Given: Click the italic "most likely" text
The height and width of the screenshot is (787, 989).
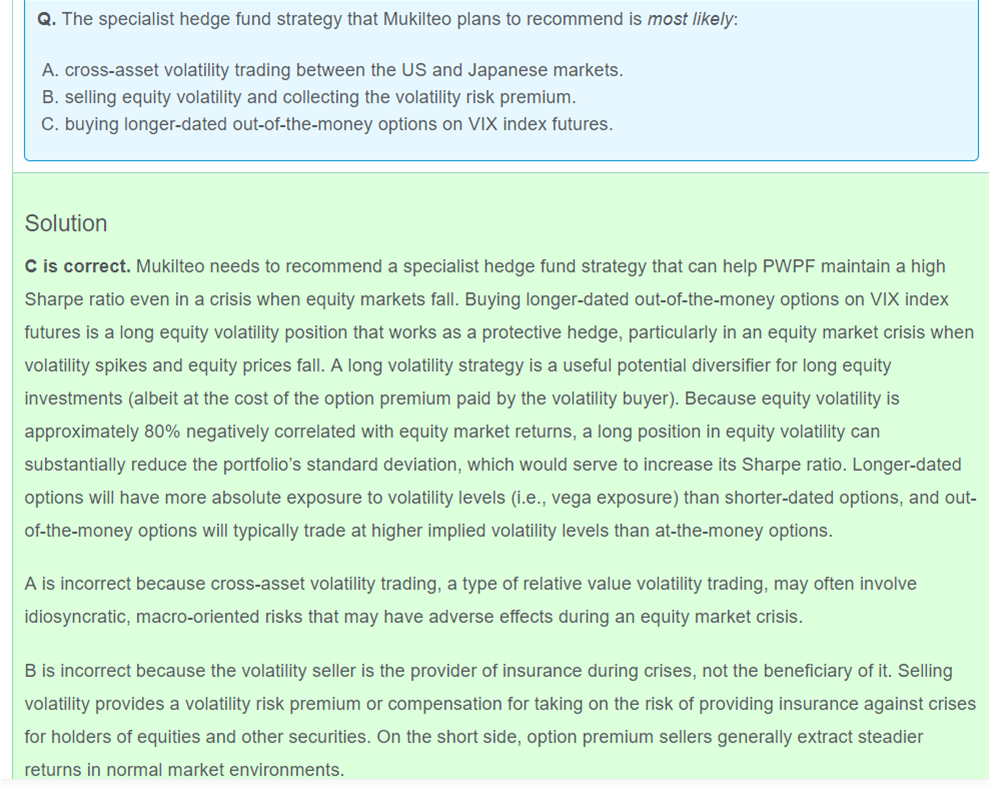Looking at the screenshot, I should (691, 20).
